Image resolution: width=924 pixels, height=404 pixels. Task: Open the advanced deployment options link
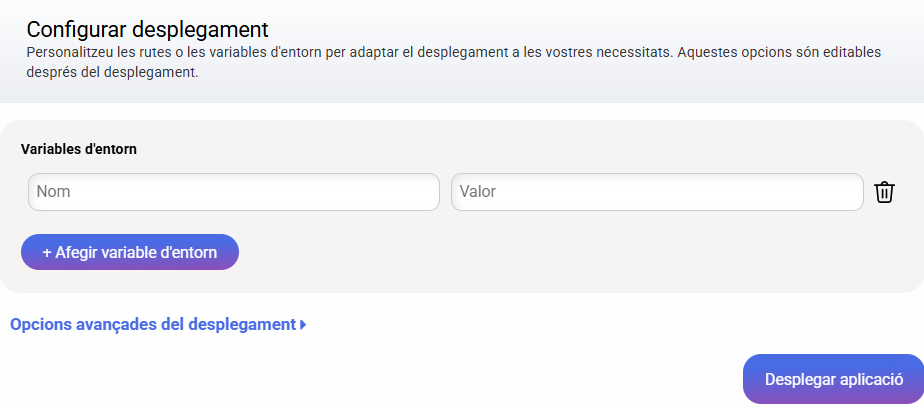click(x=154, y=324)
